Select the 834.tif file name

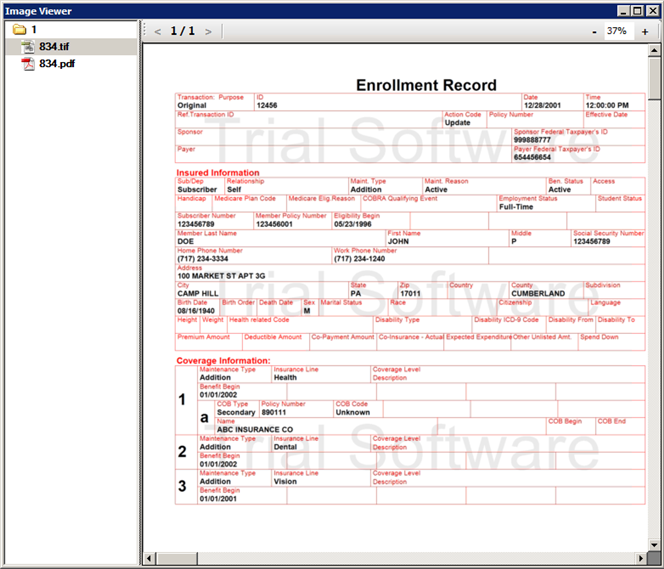[x=55, y=47]
